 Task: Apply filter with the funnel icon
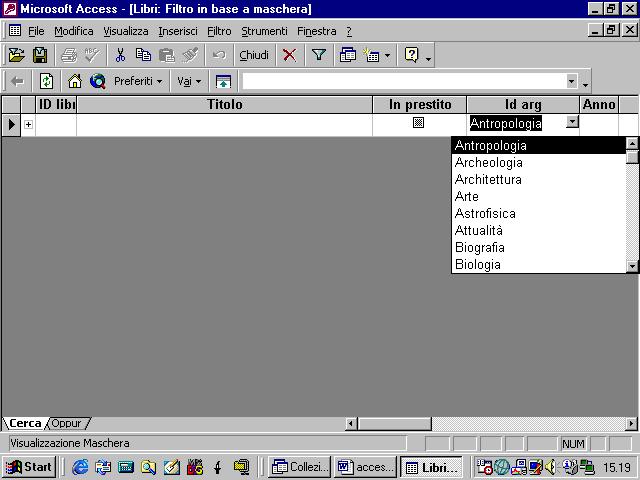tap(319, 55)
